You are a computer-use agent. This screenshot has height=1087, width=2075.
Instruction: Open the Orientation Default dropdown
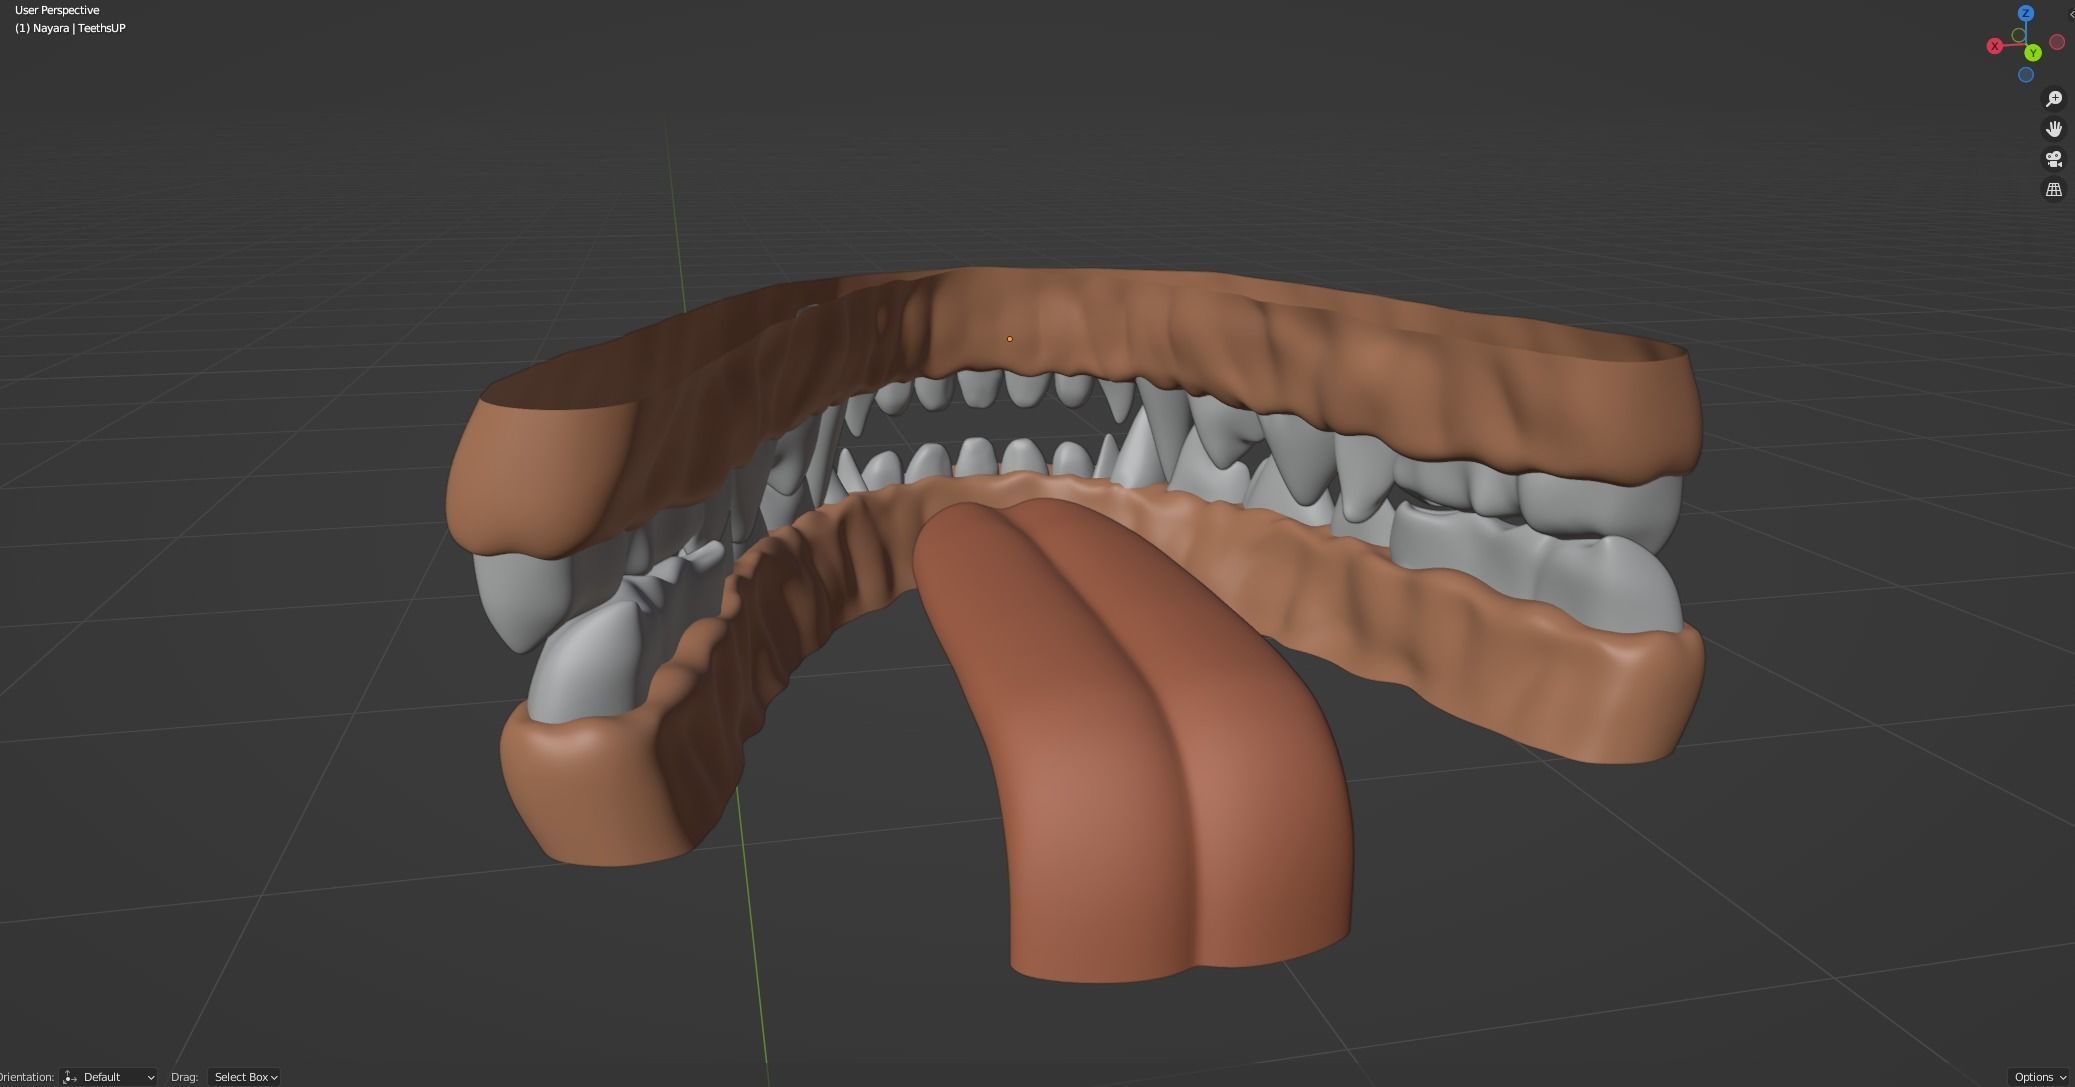click(x=110, y=1077)
